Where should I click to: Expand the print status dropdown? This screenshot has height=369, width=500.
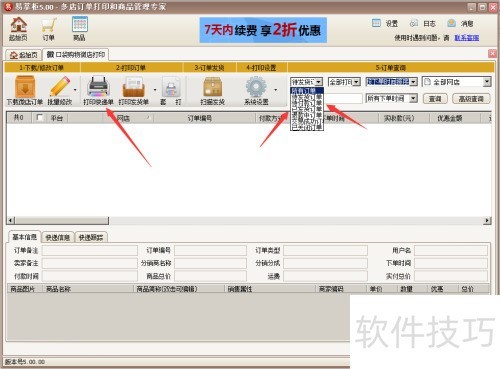(357, 82)
